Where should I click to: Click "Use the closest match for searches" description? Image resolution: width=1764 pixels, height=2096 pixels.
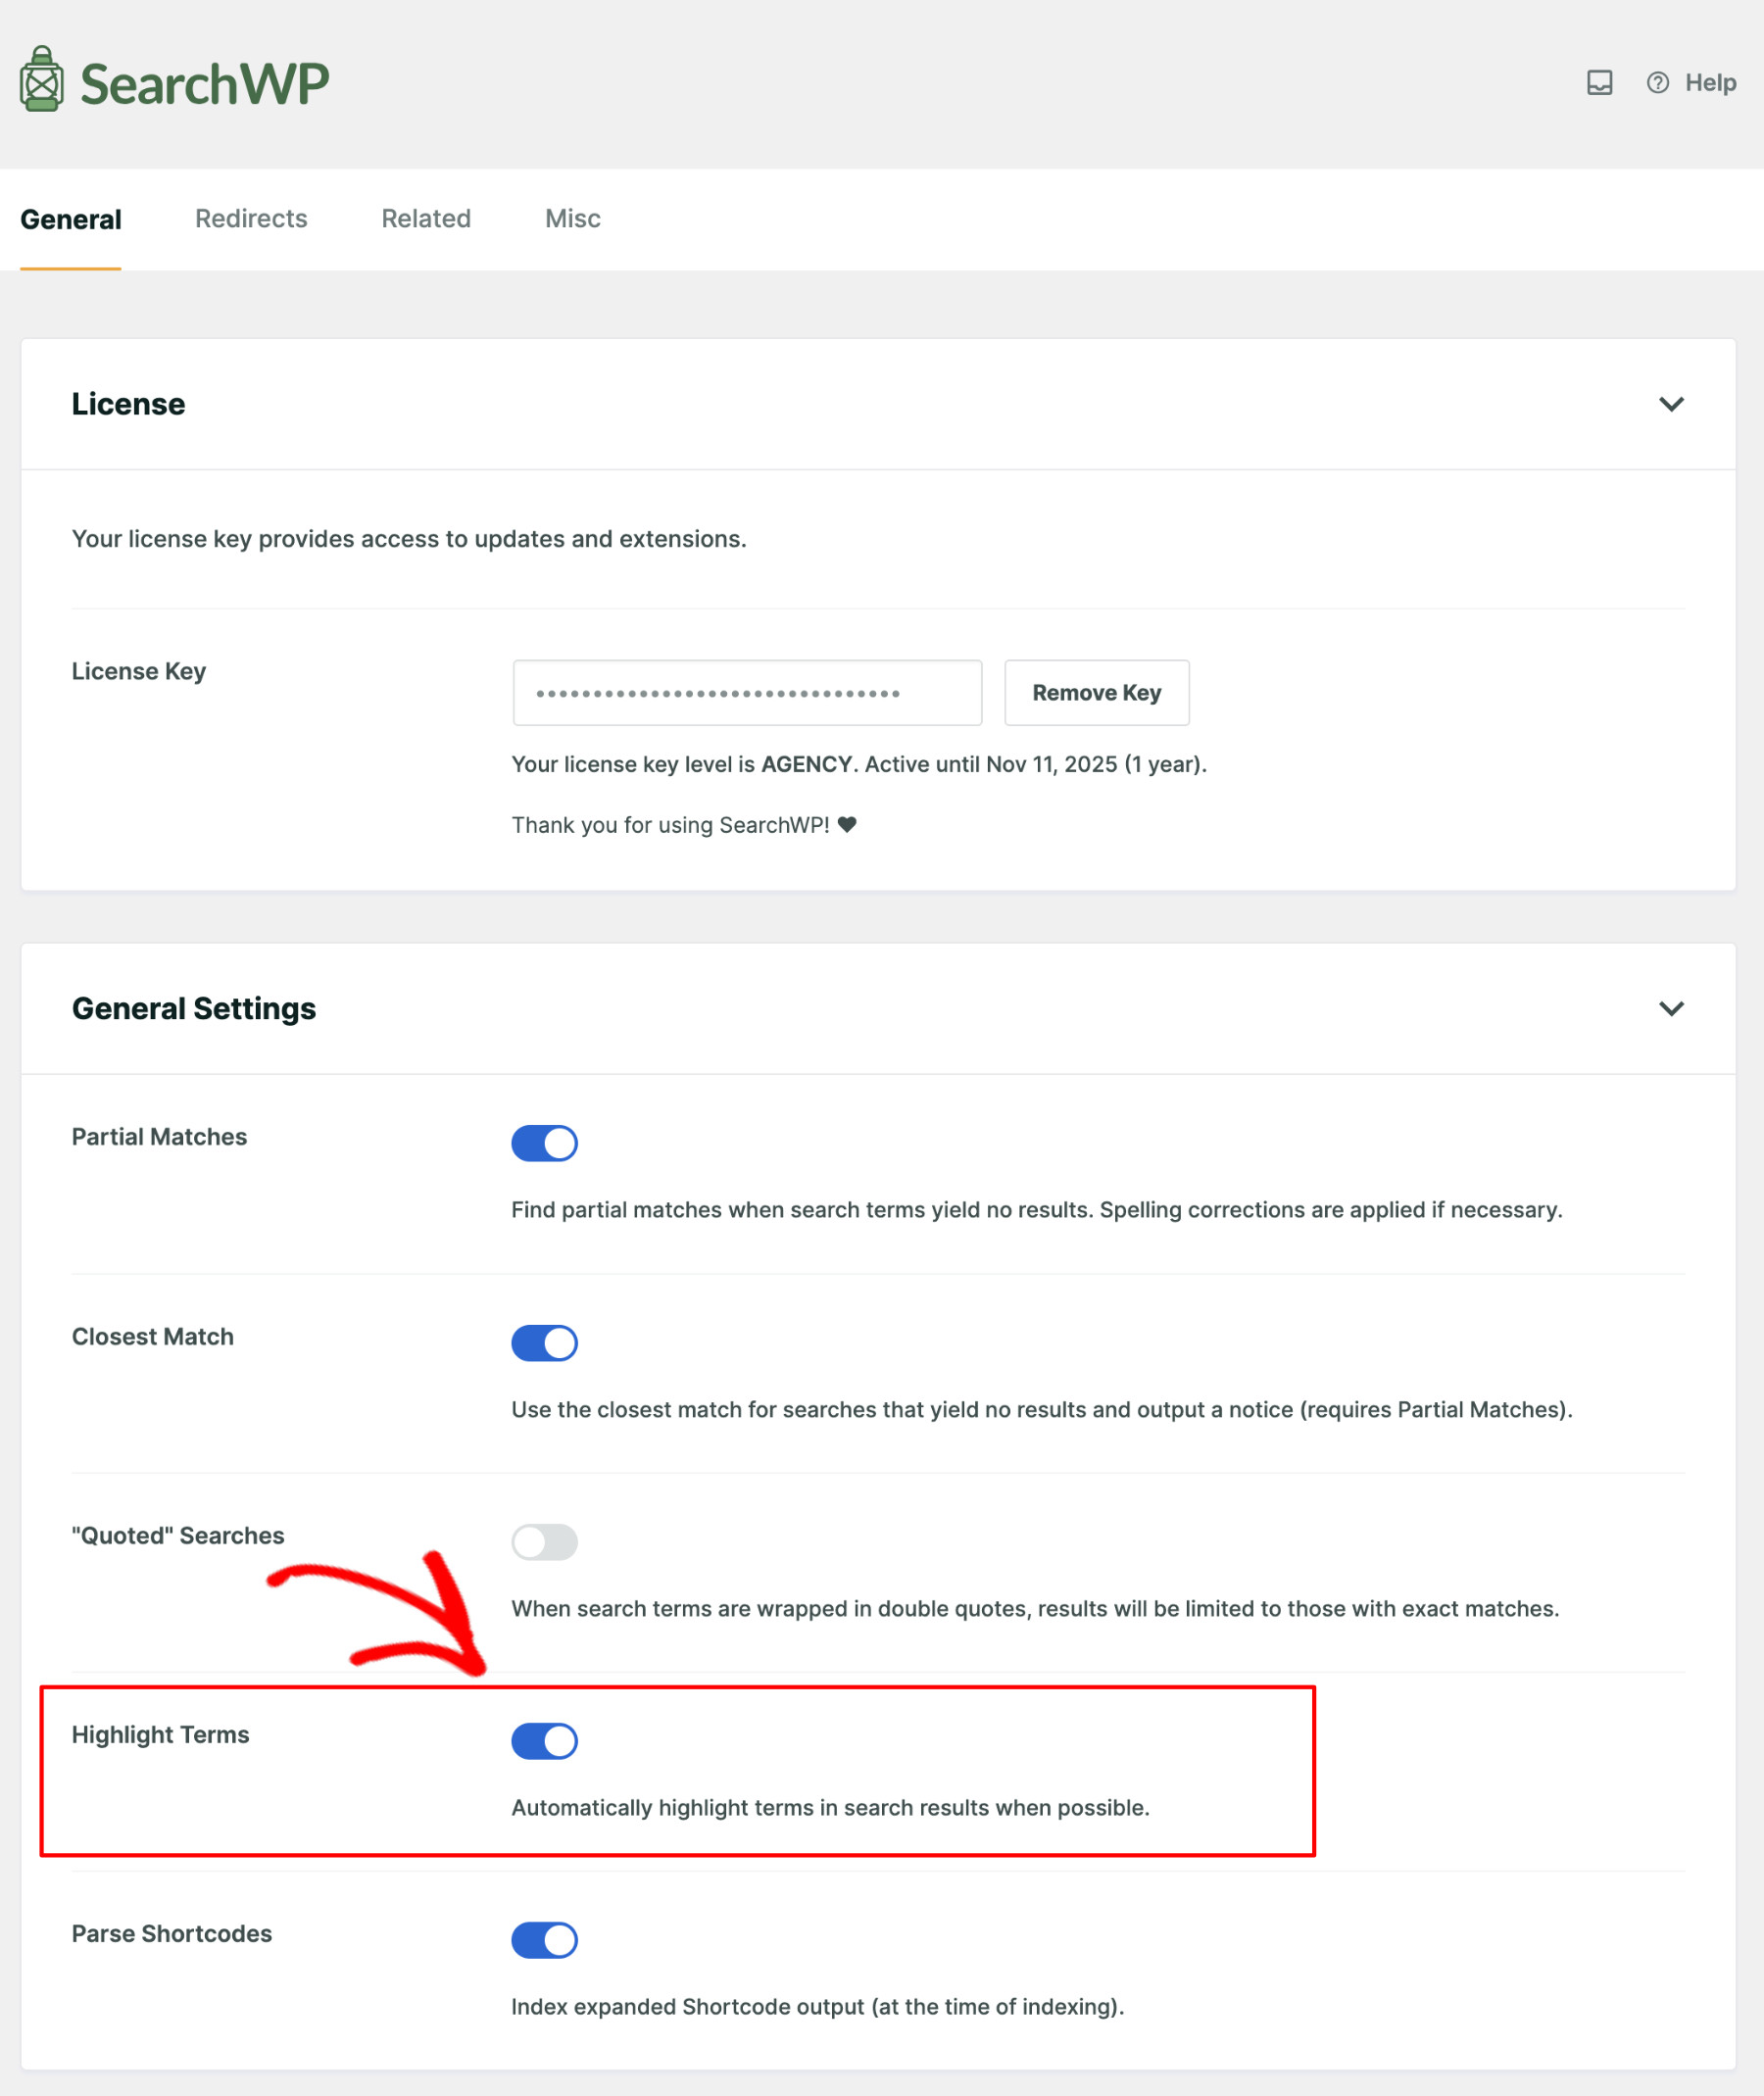pos(1042,1410)
